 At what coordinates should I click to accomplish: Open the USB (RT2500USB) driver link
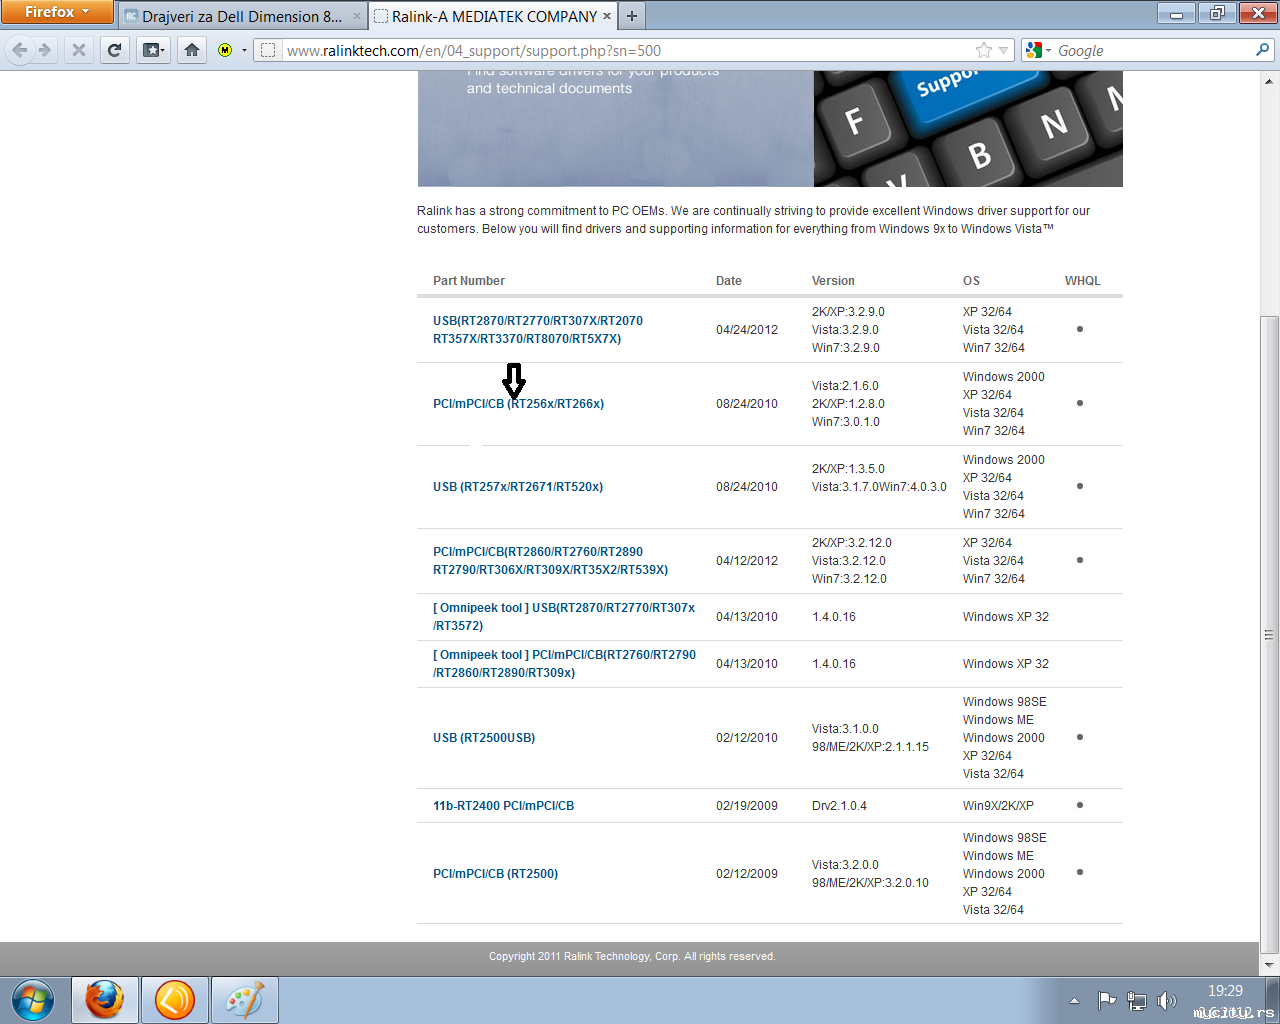[x=484, y=738]
